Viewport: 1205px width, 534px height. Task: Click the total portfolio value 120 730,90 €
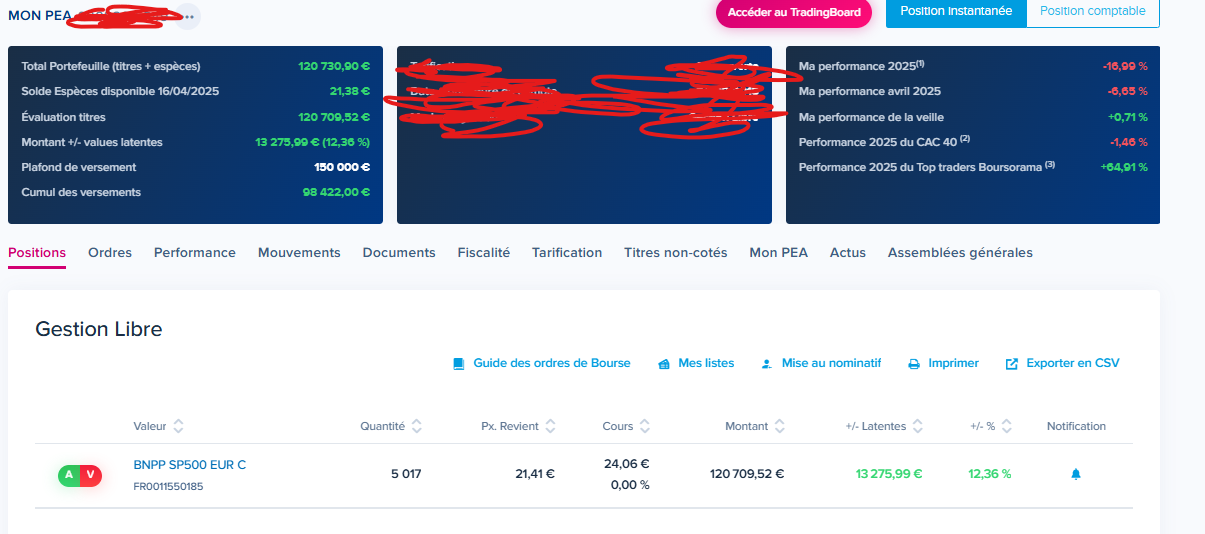click(334, 66)
